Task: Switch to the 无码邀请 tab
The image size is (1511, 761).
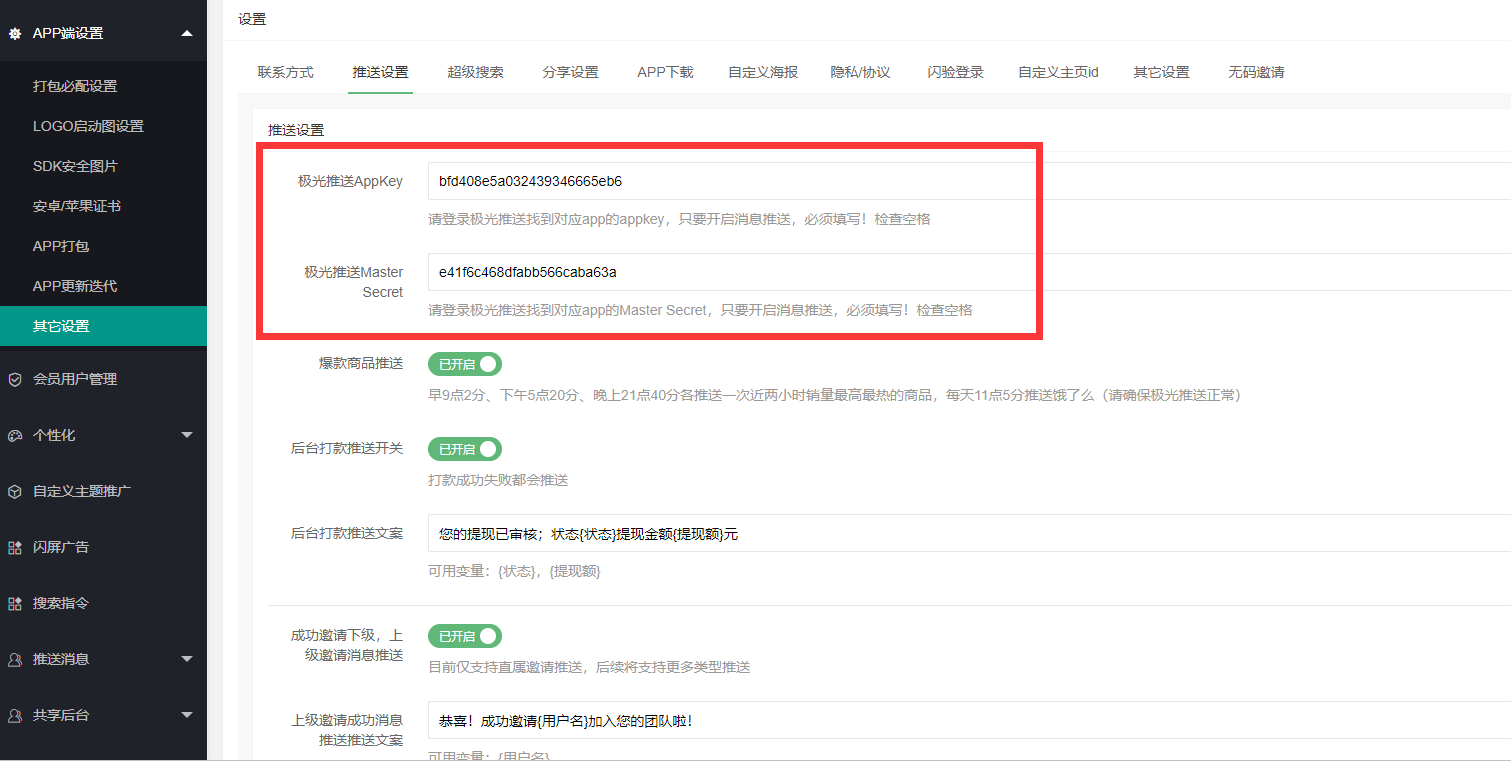Action: 1256,72
